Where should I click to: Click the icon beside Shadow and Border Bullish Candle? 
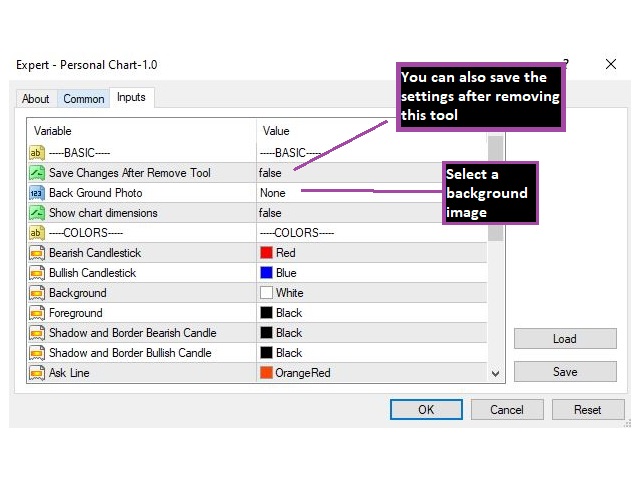(37, 353)
